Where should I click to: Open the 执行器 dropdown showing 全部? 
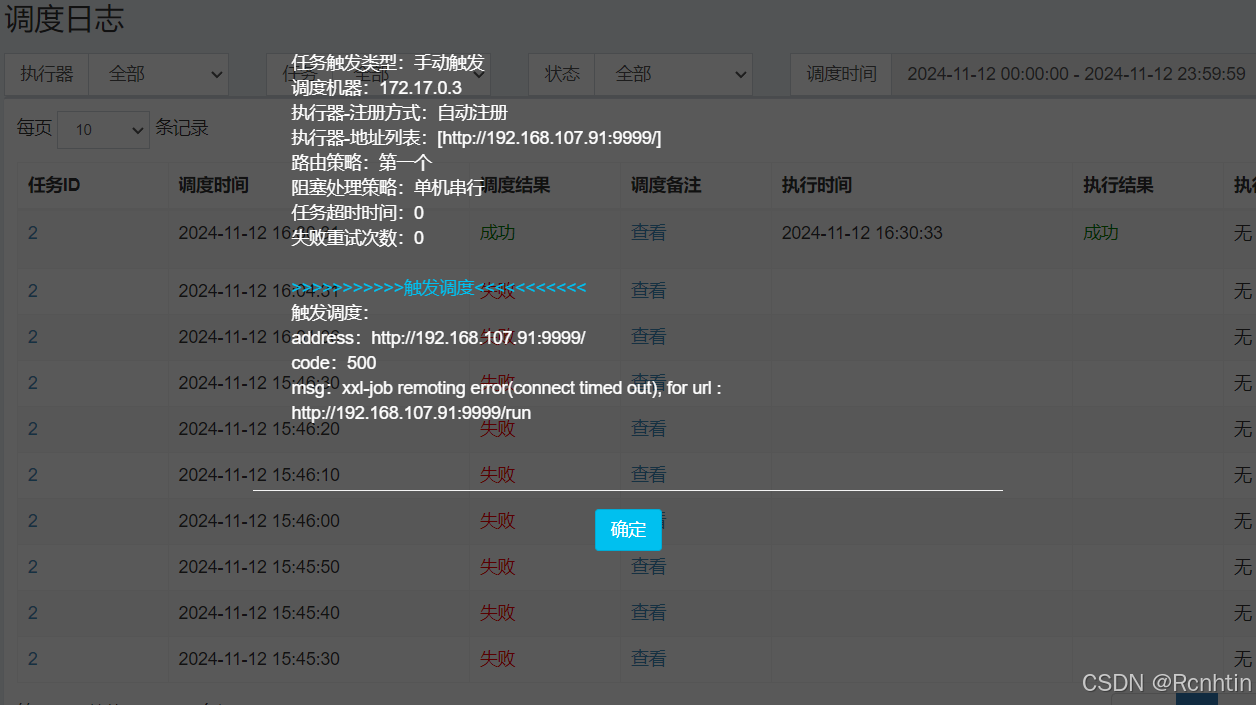click(x=159, y=74)
